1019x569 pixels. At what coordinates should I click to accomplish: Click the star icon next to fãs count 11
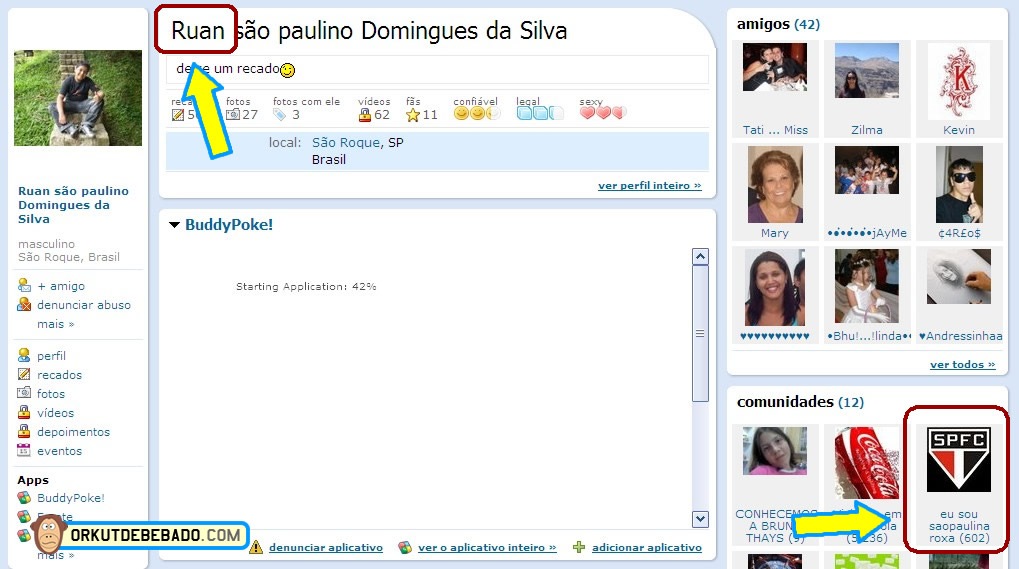pos(413,116)
